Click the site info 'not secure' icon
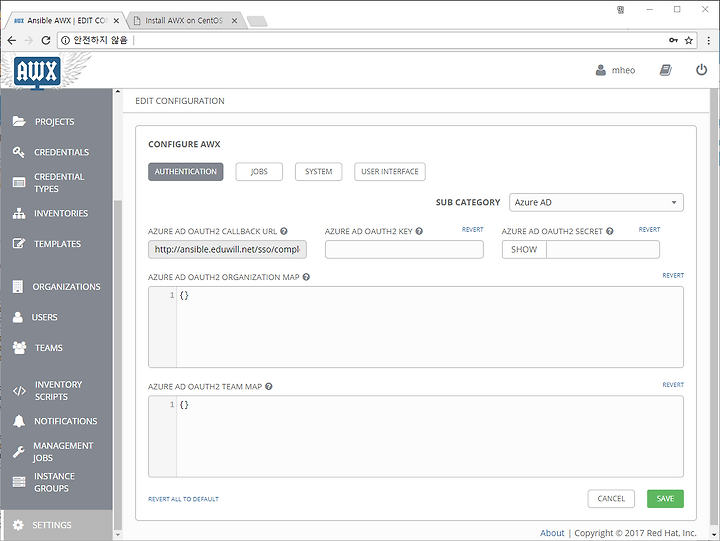This screenshot has height=541, width=720. (65, 40)
